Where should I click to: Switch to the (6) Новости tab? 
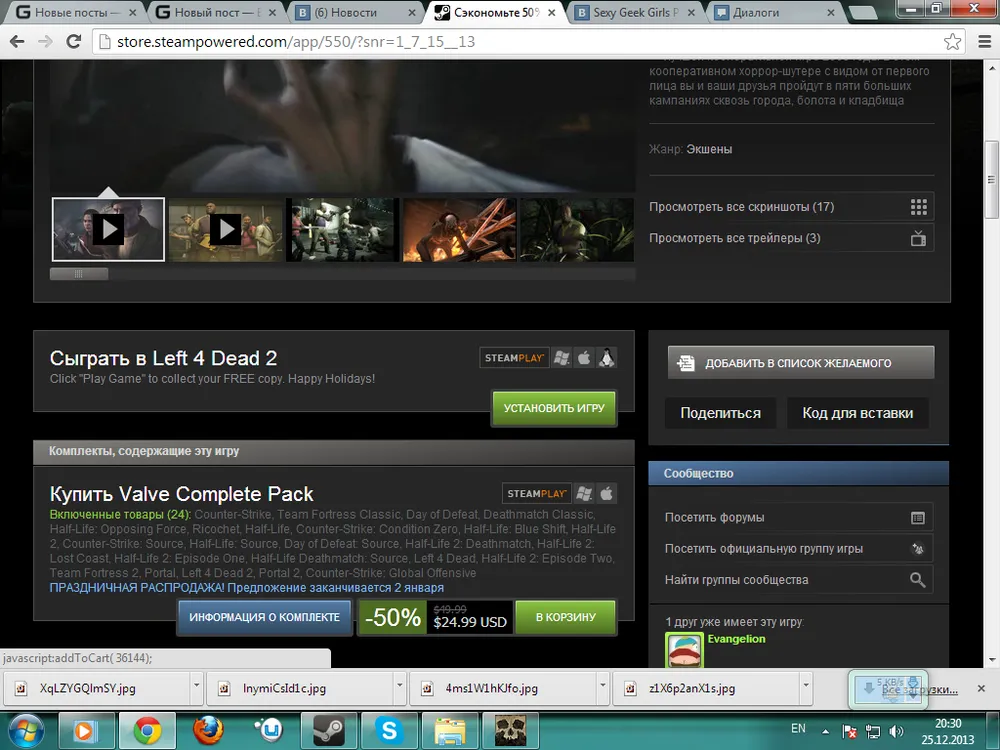tap(356, 12)
